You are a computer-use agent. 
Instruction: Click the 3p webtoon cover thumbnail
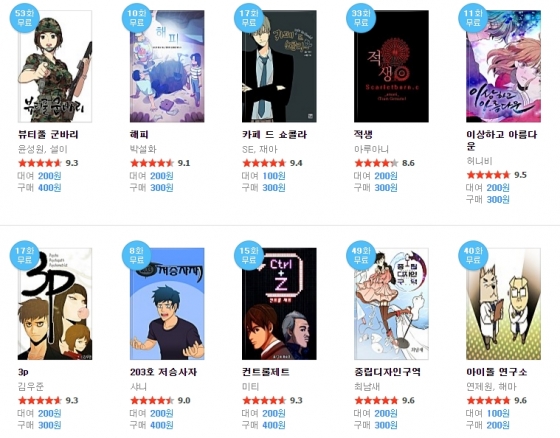(x=55, y=304)
